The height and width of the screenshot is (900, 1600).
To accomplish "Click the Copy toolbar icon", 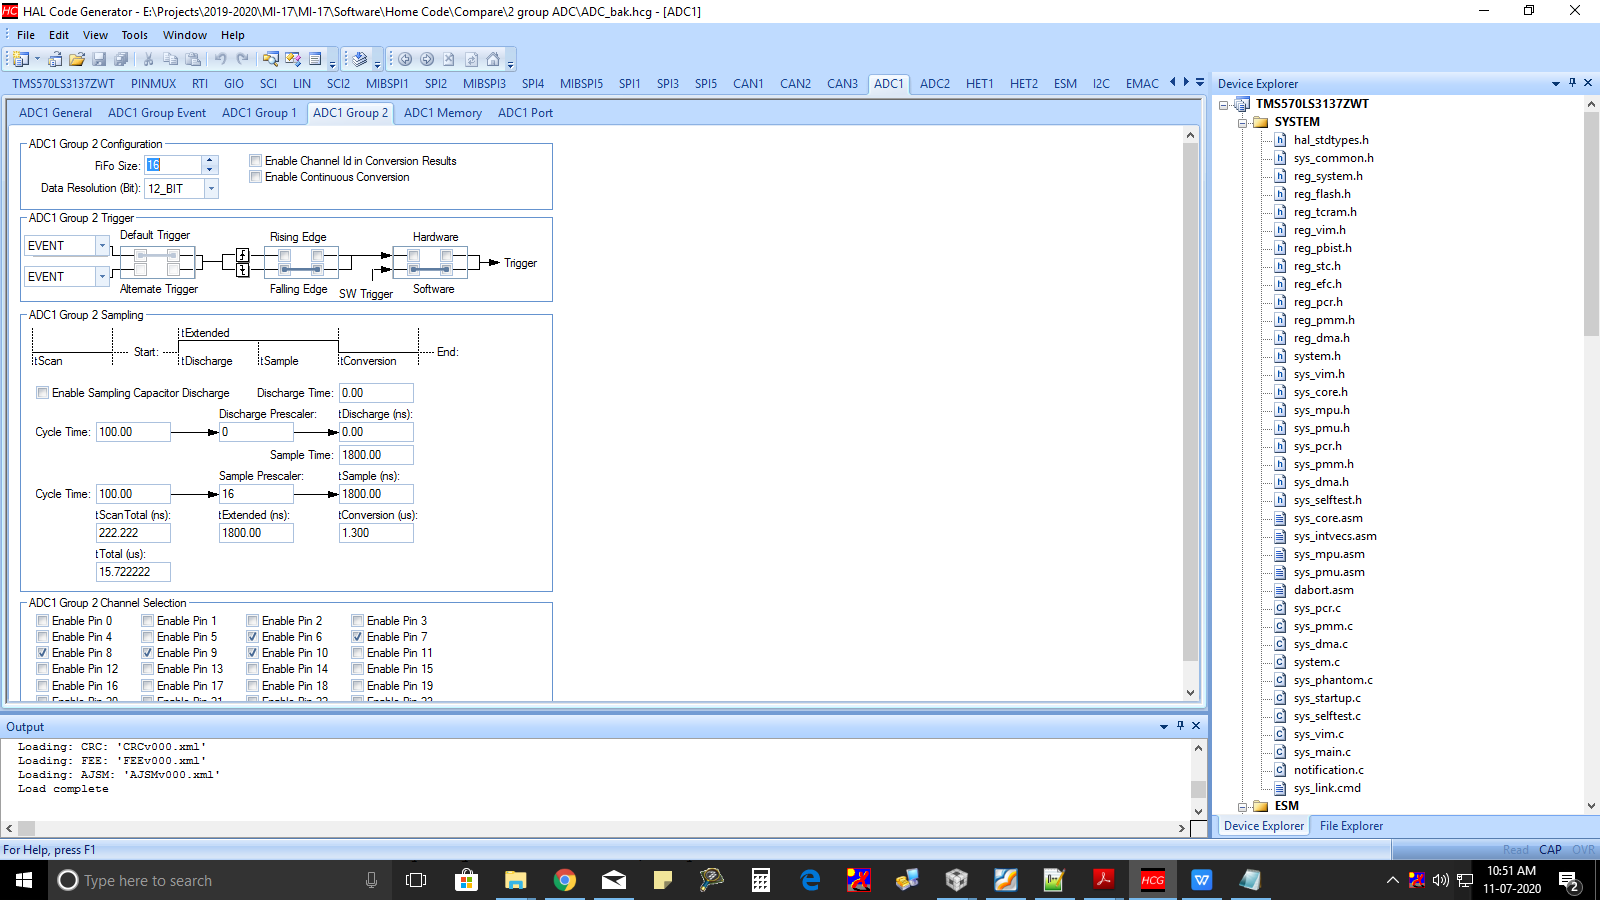I will coord(171,60).
